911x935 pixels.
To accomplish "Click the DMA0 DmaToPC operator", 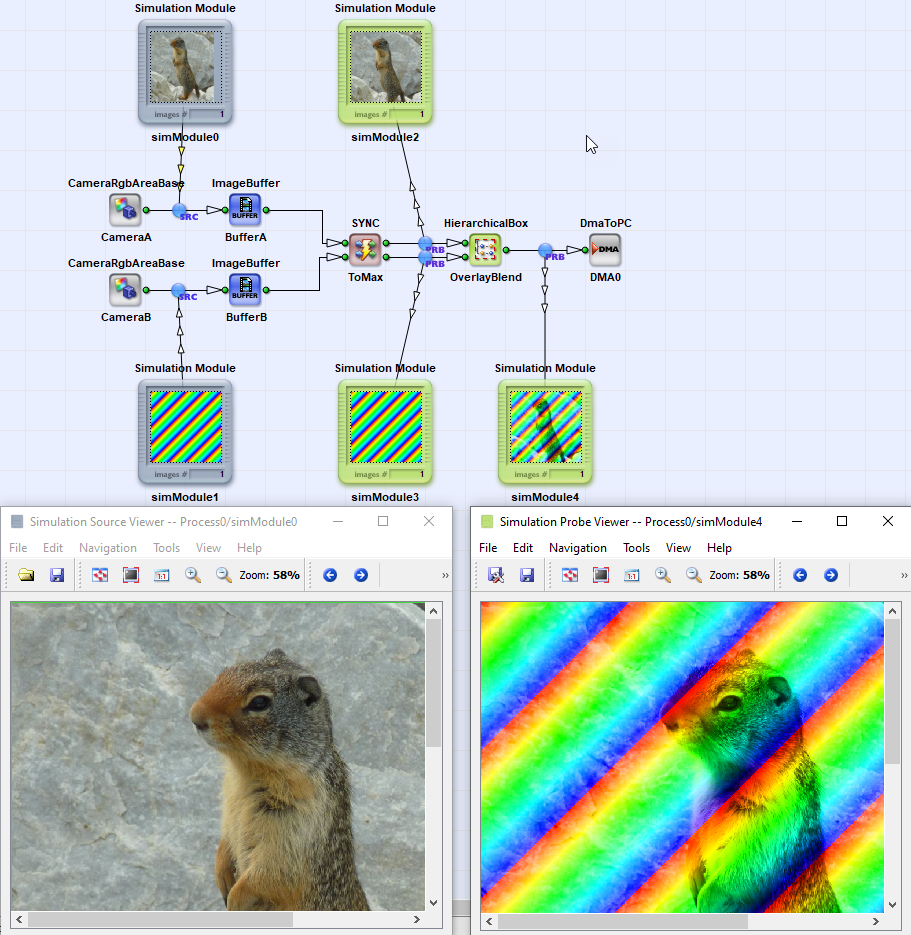I will [605, 250].
